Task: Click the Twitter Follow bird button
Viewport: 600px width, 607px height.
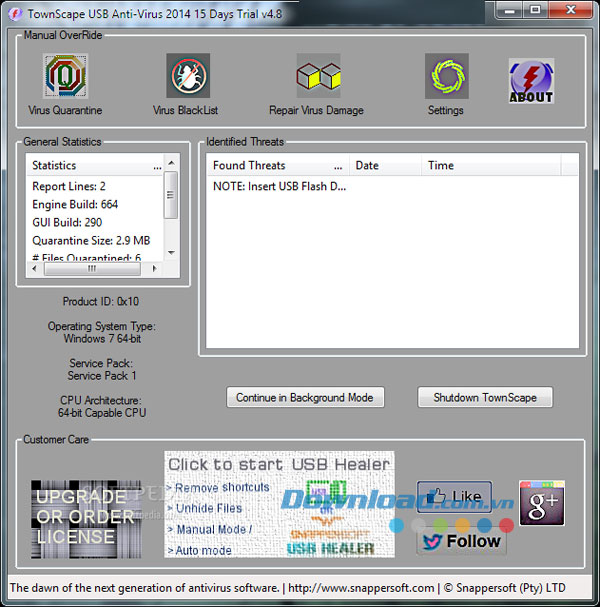Action: [461, 541]
